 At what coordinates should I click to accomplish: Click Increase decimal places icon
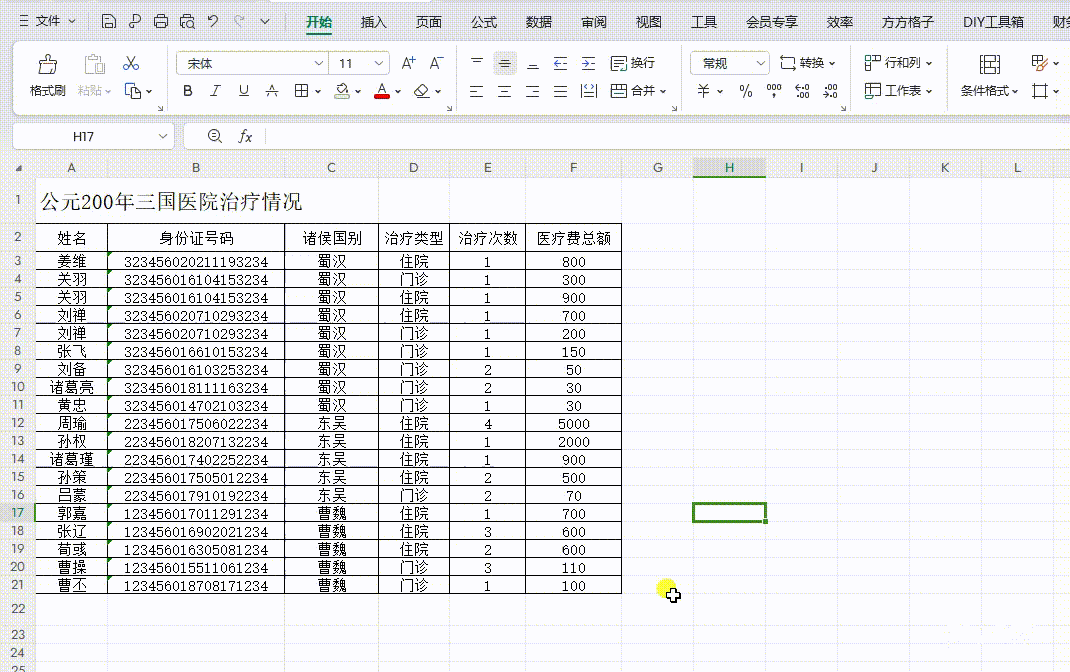click(802, 91)
